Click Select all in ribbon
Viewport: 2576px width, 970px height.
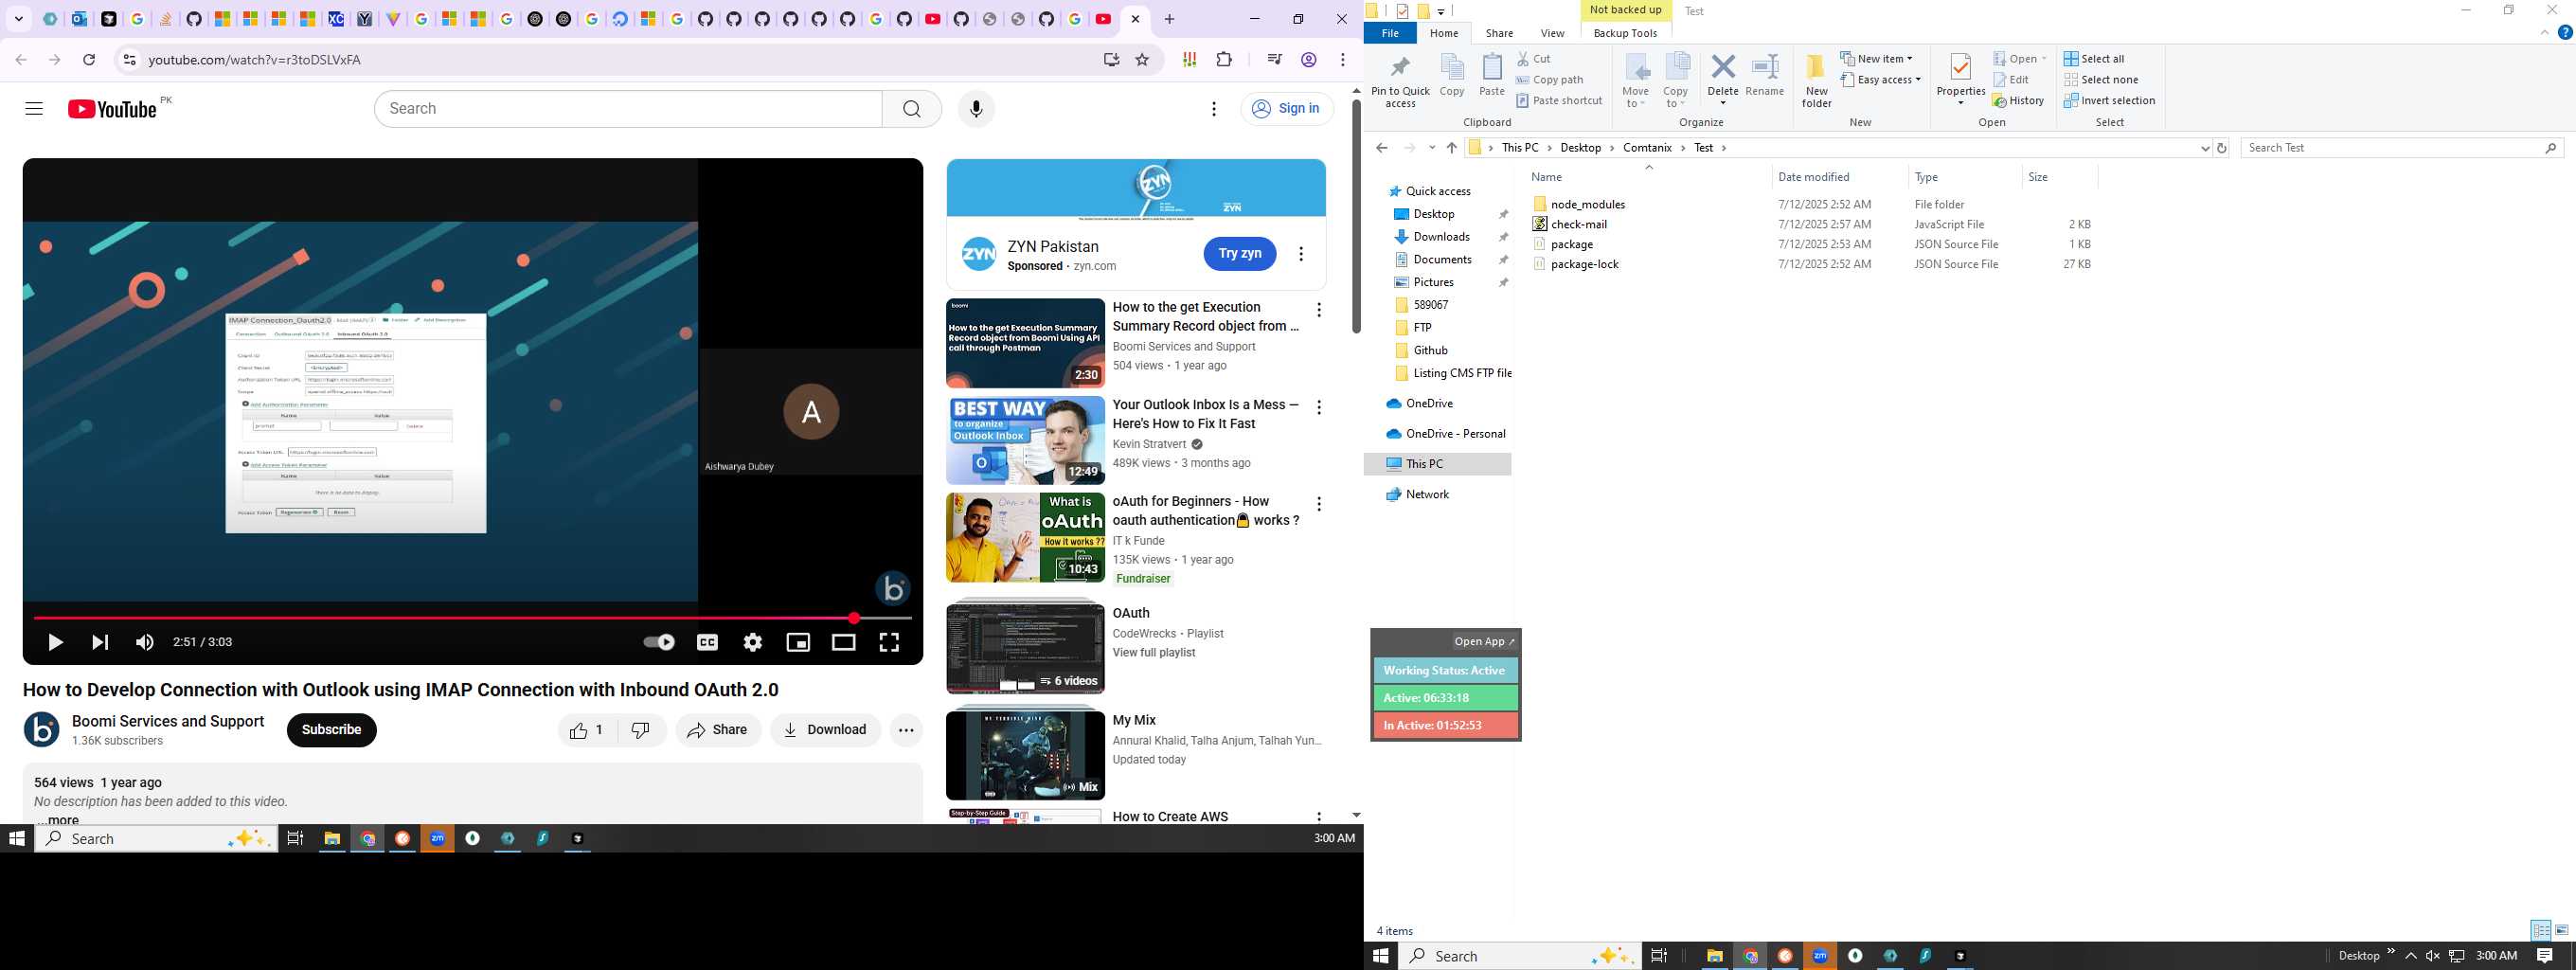pos(2094,59)
